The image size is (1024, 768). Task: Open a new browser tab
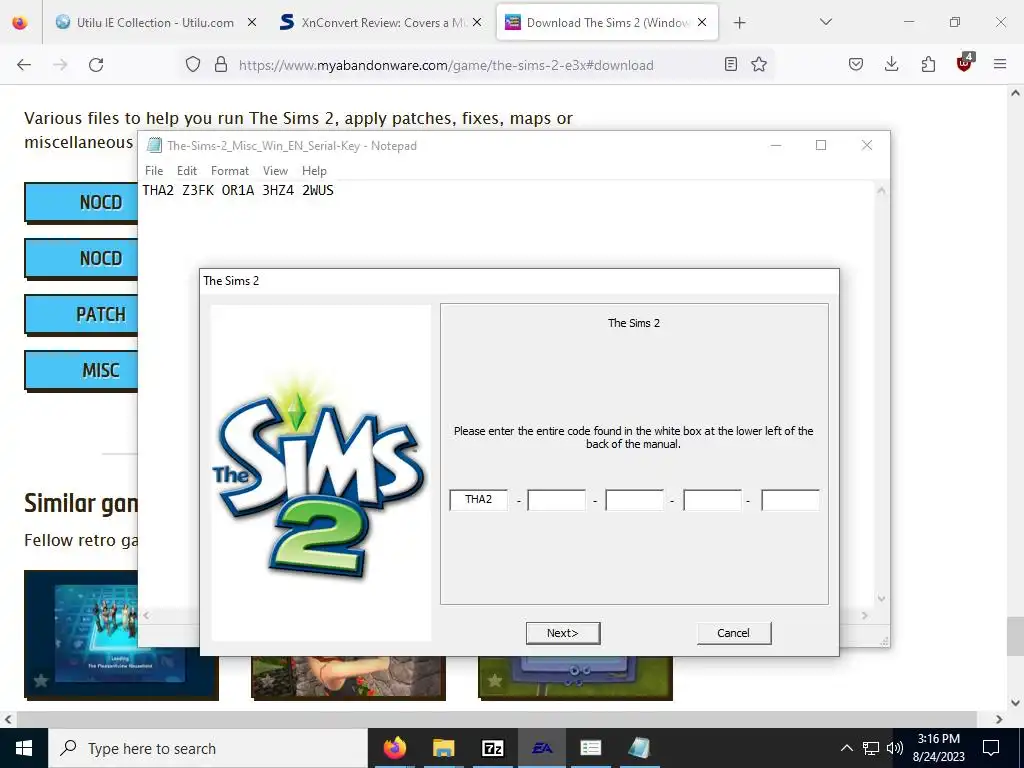(739, 23)
